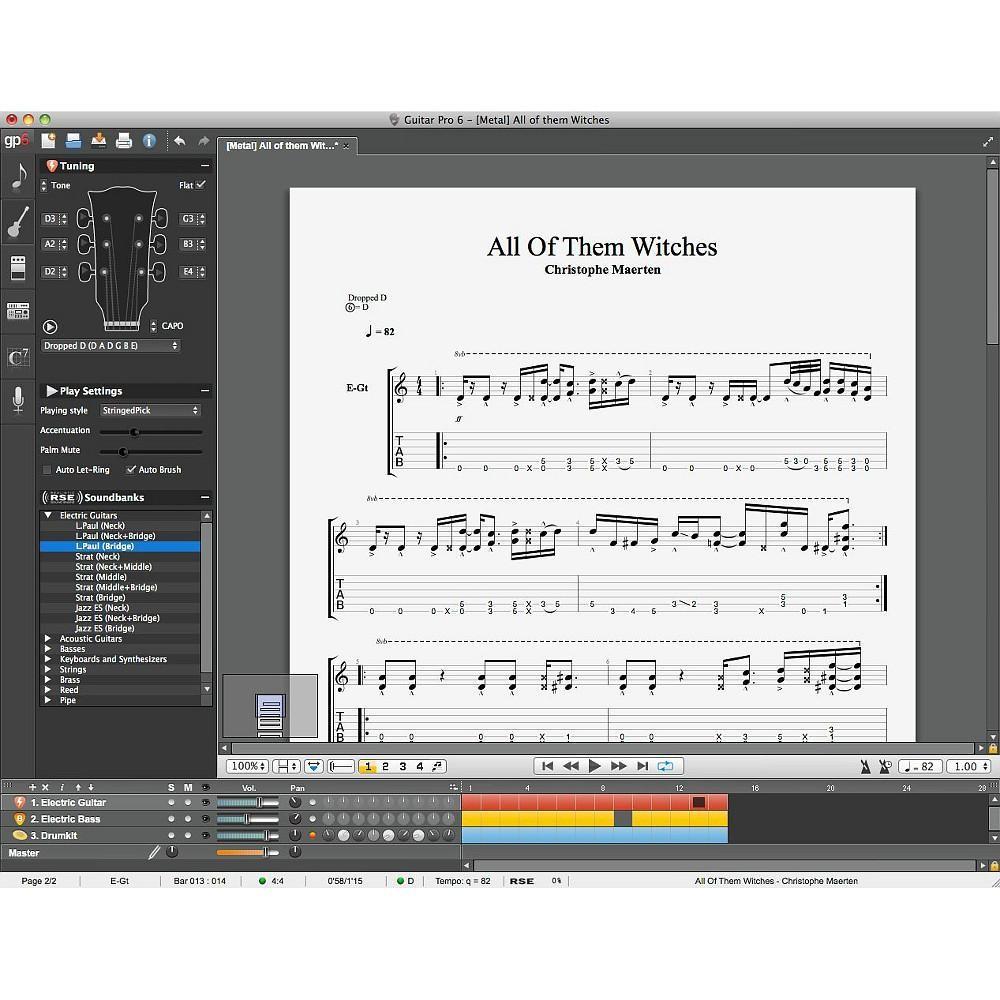Select the dark bar block in guitar timeline
Screen dimensions: 1000x1000
click(x=699, y=802)
